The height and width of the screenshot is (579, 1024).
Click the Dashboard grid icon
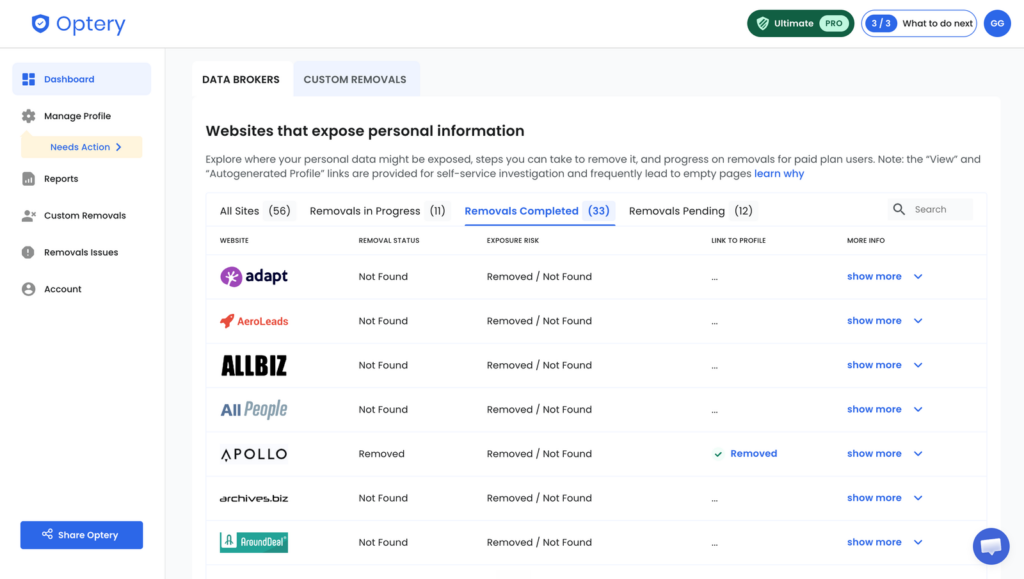[x=29, y=79]
